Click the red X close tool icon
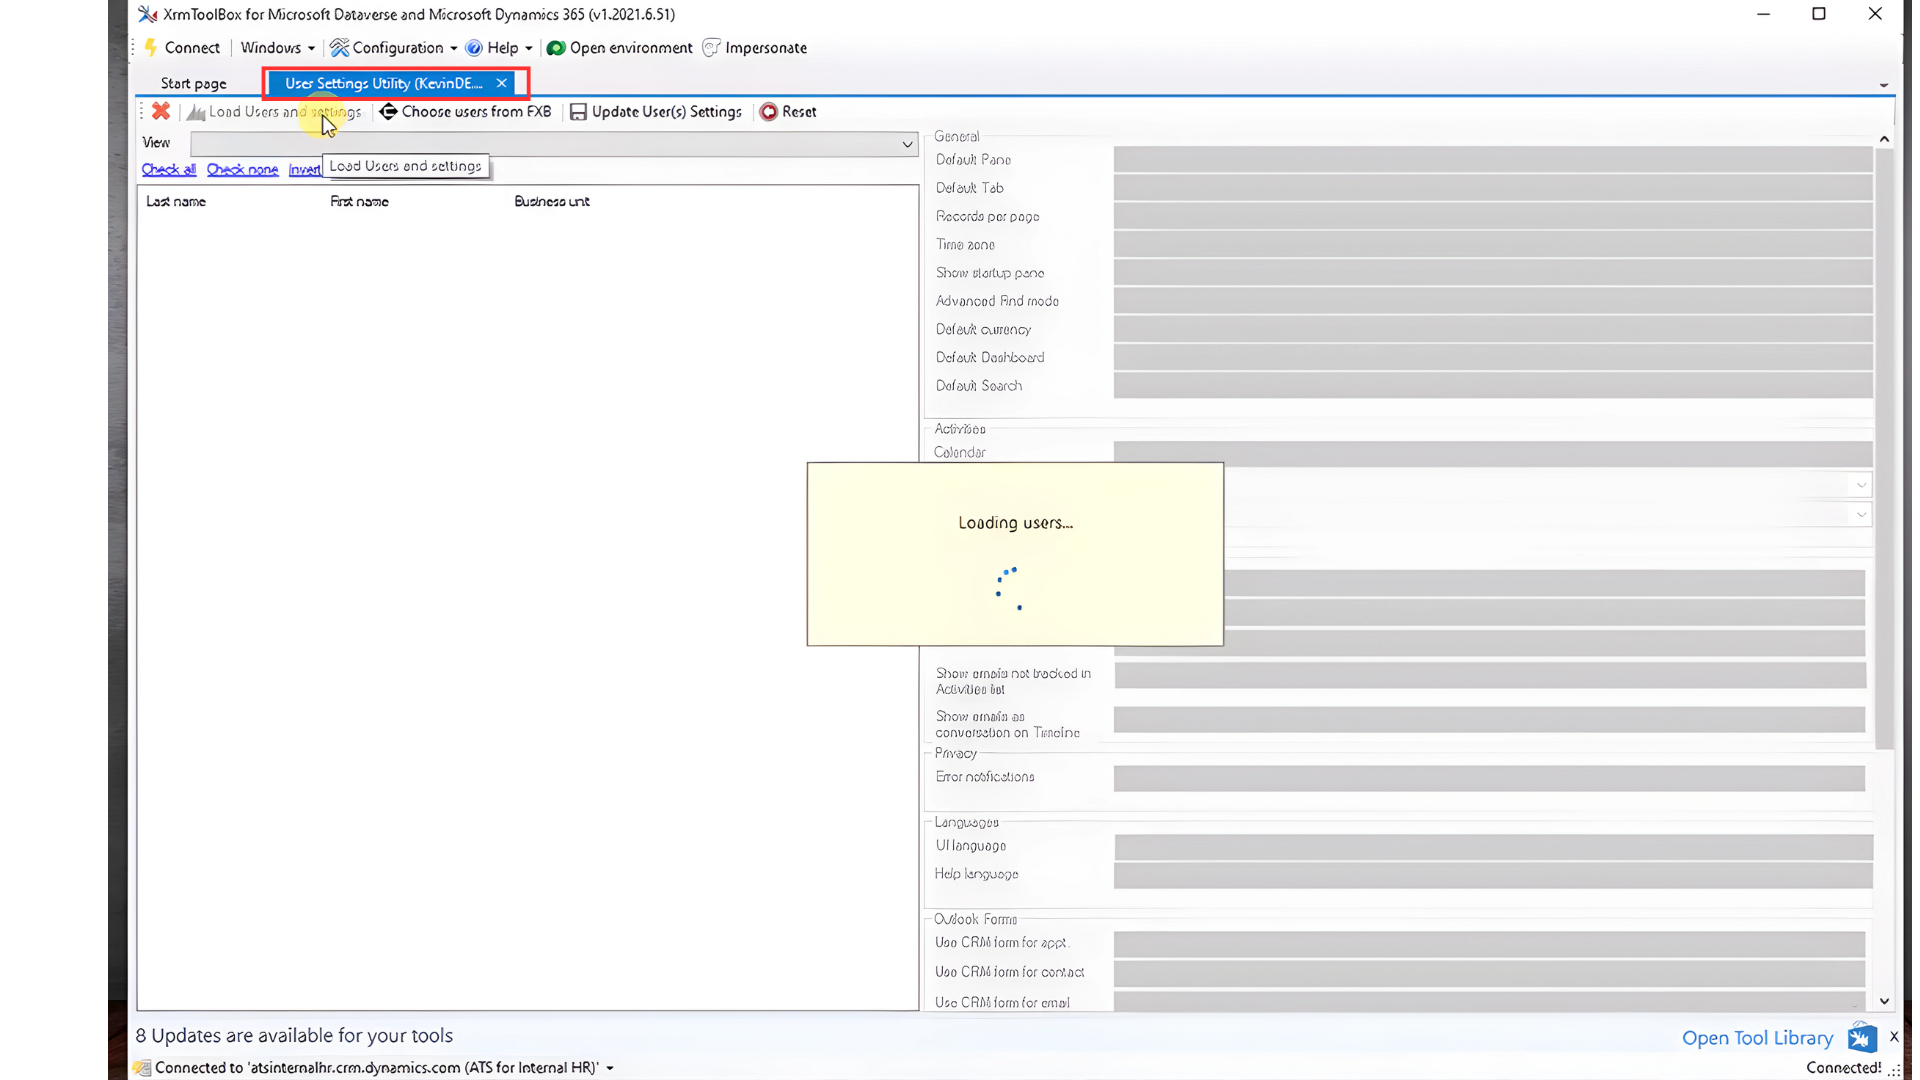The image size is (1920, 1080). click(161, 111)
